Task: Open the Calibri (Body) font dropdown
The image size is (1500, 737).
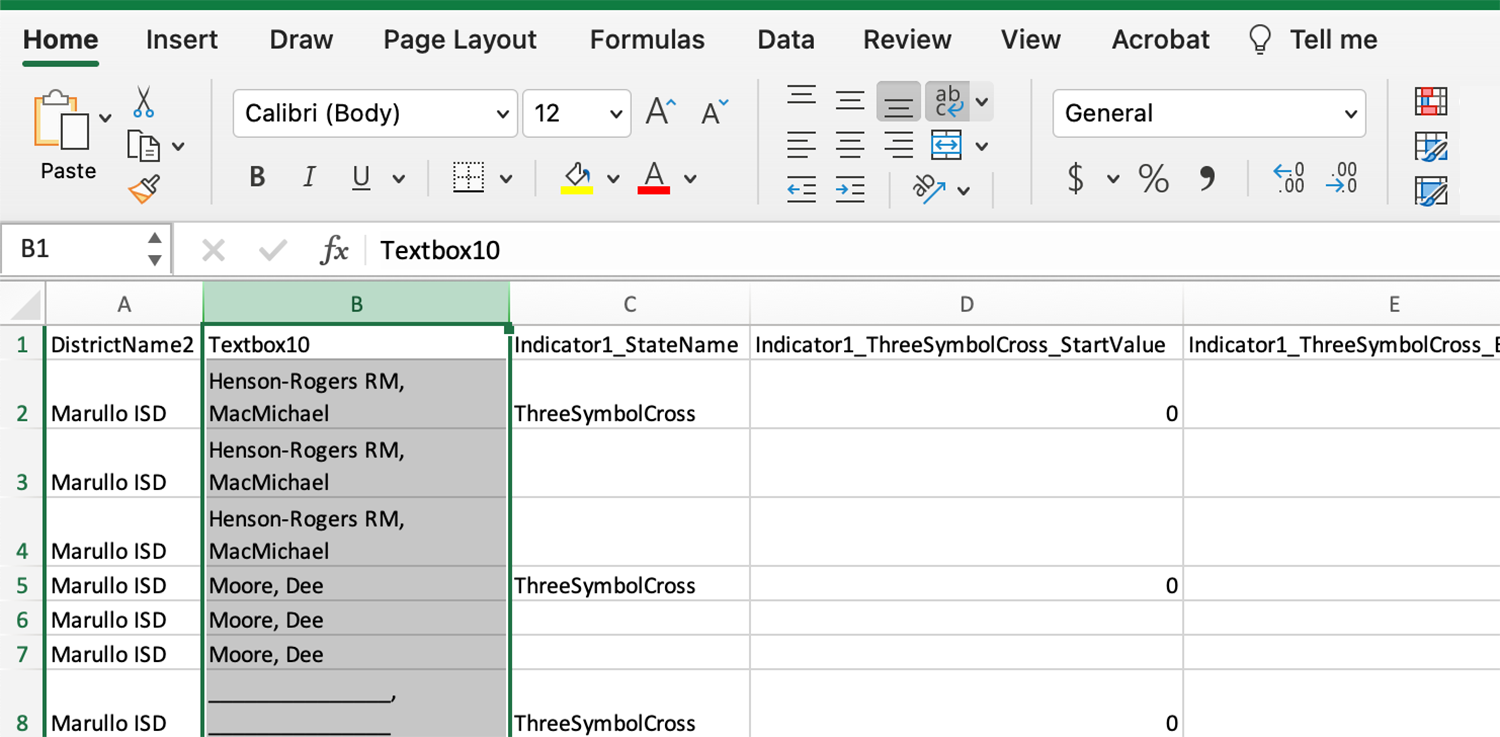Action: 504,114
